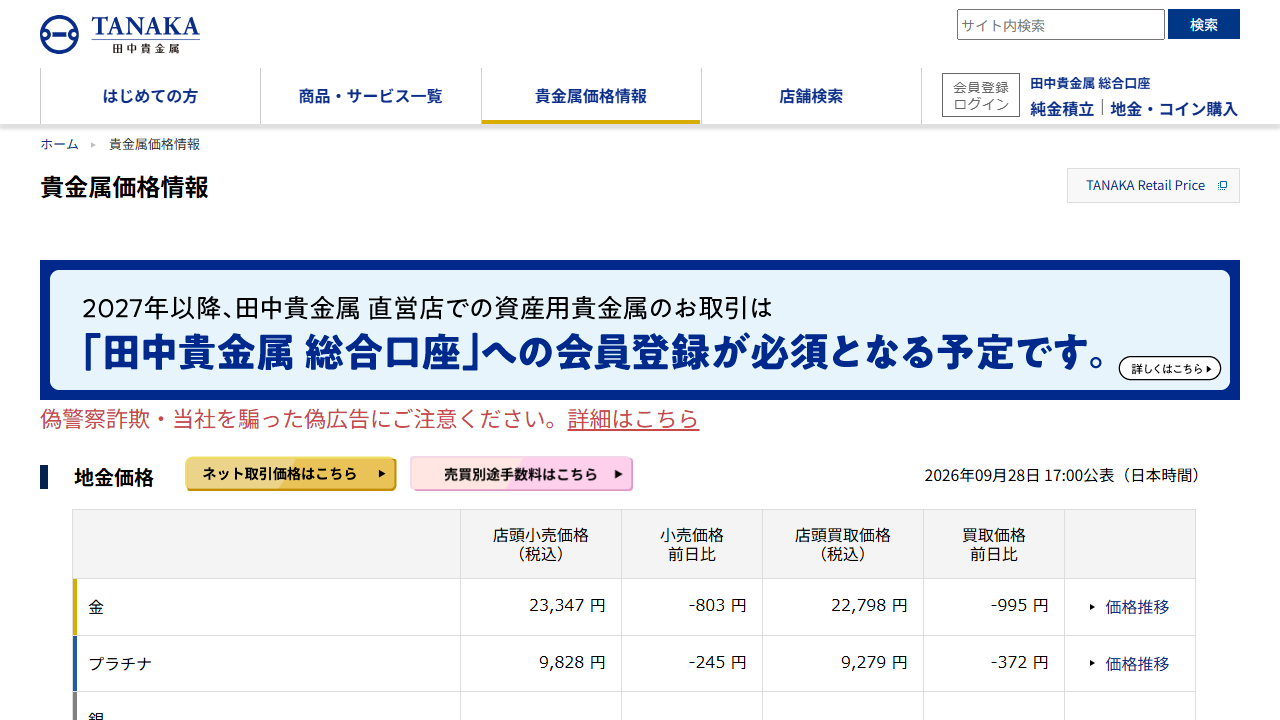The width and height of the screenshot is (1280, 720).
Task: Click the 総合口座 member registration banner
Action: coord(640,330)
